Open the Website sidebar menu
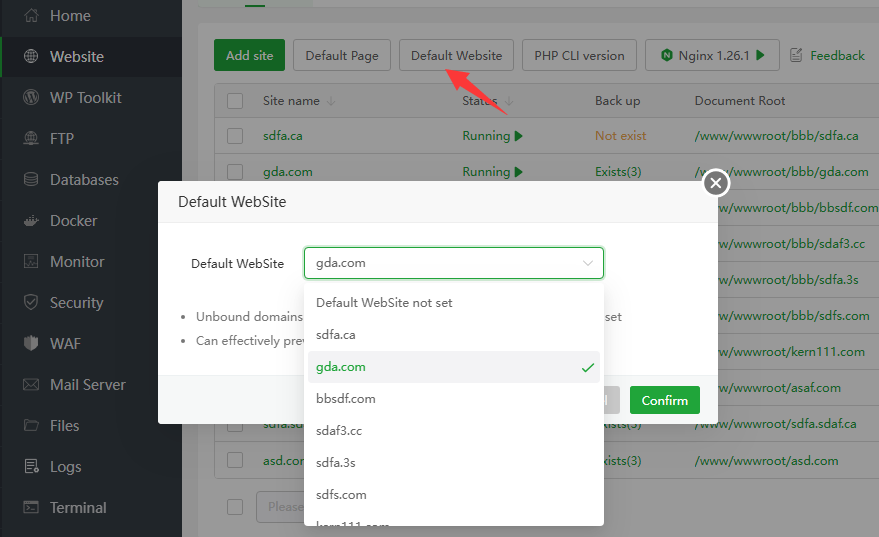Screen dimensions: 879x537 tap(91, 57)
